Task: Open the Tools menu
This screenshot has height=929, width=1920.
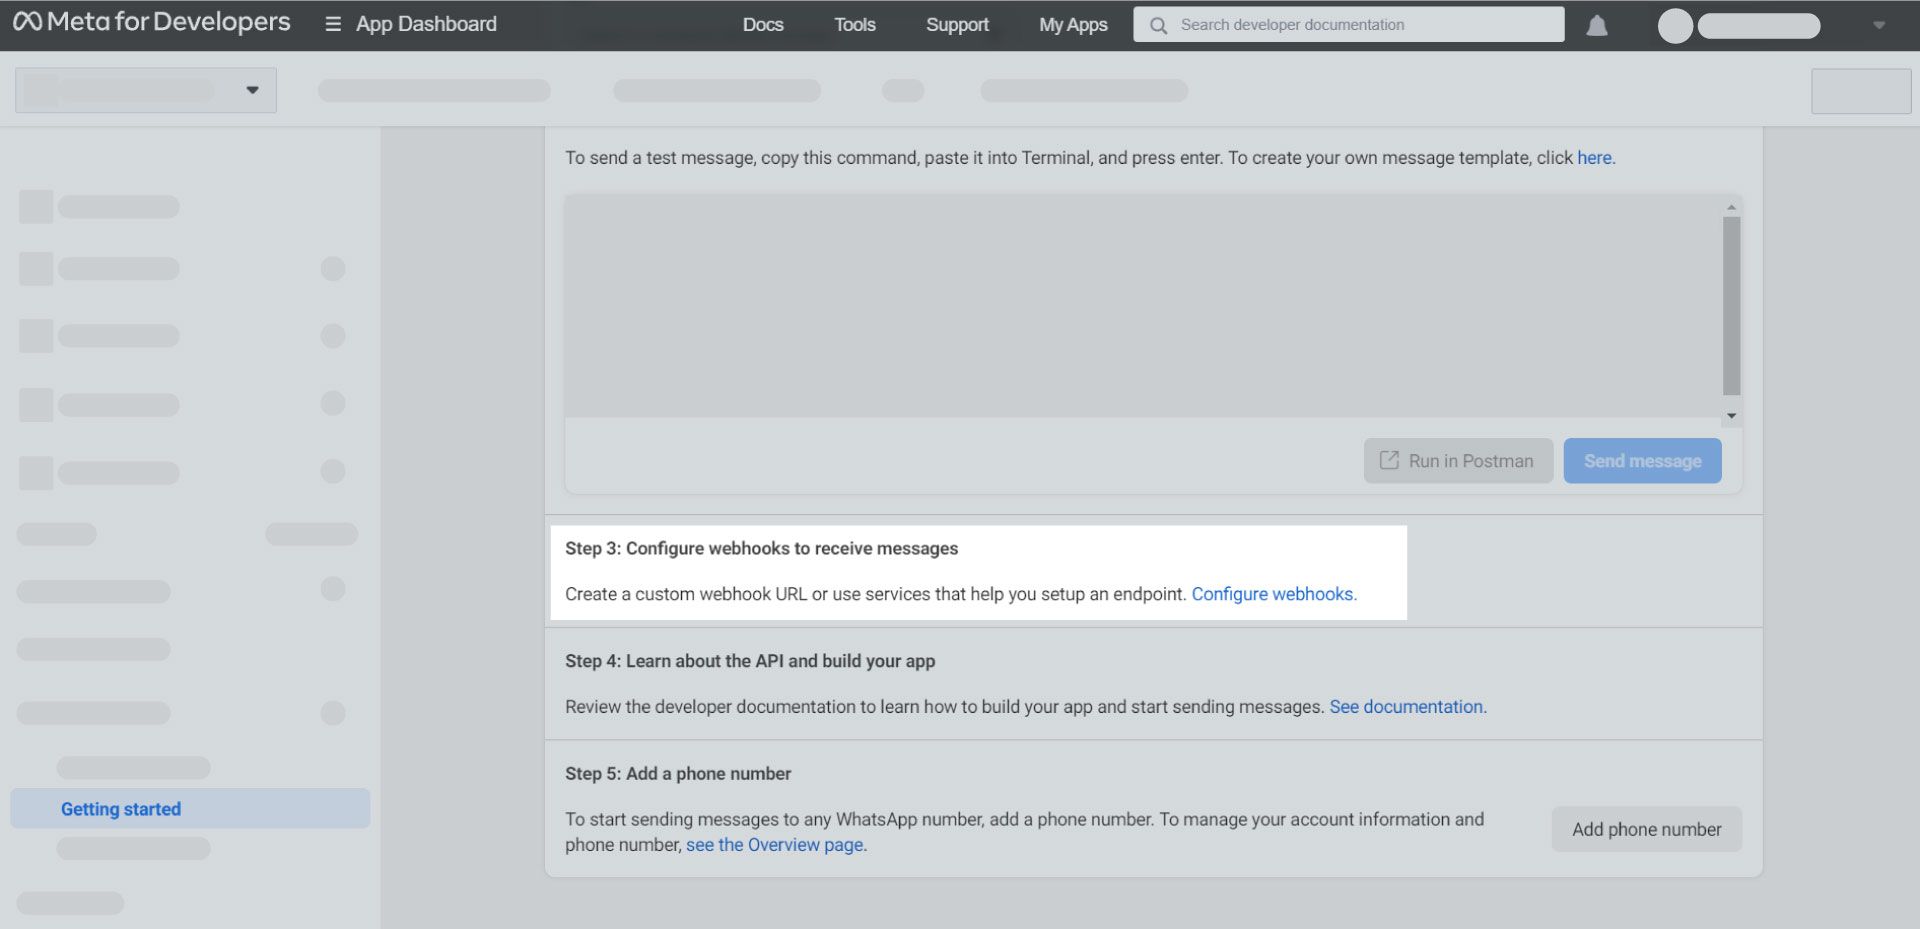Action: pos(855,25)
